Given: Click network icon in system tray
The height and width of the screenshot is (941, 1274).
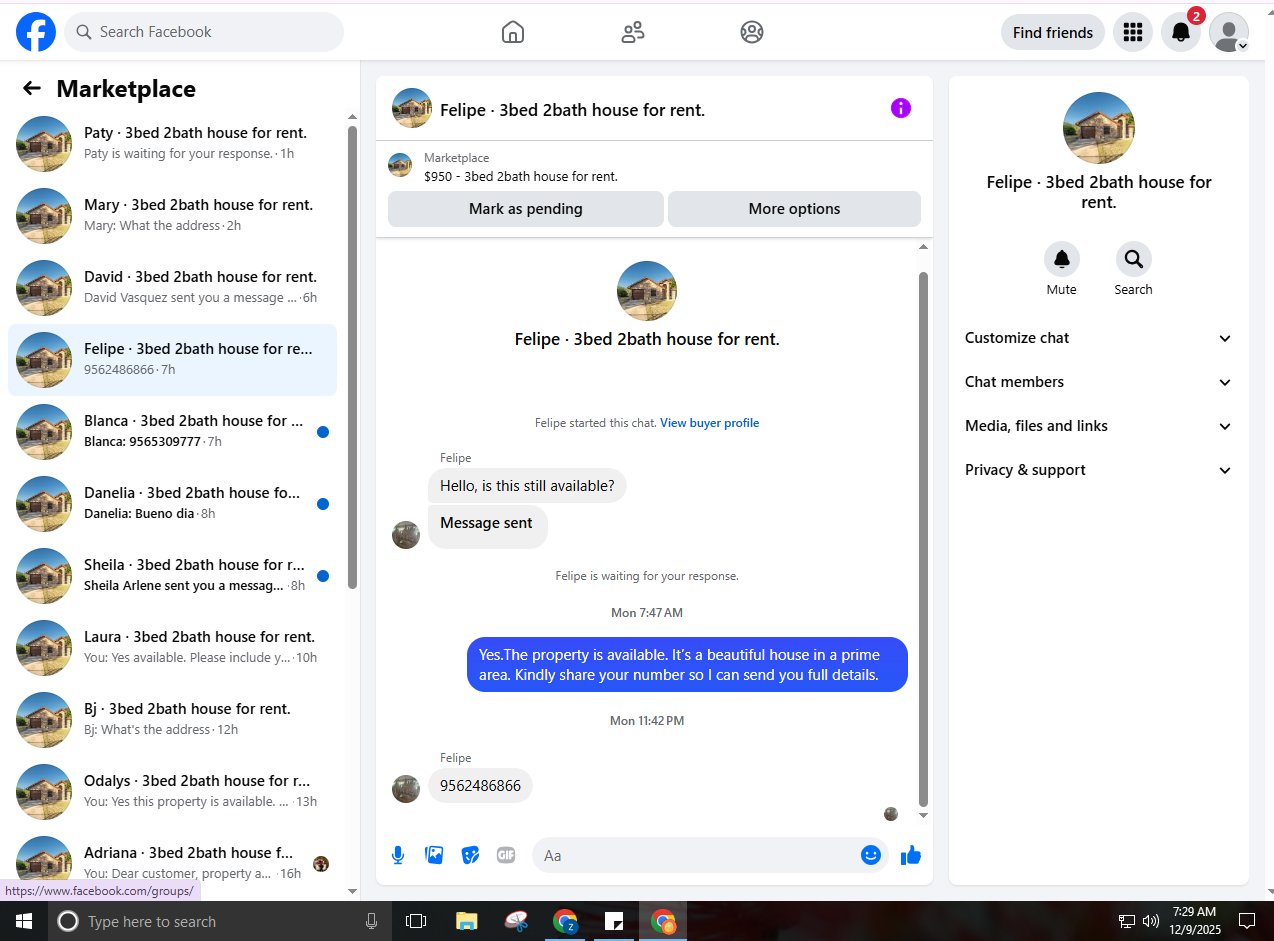Looking at the screenshot, I should [x=1127, y=921].
